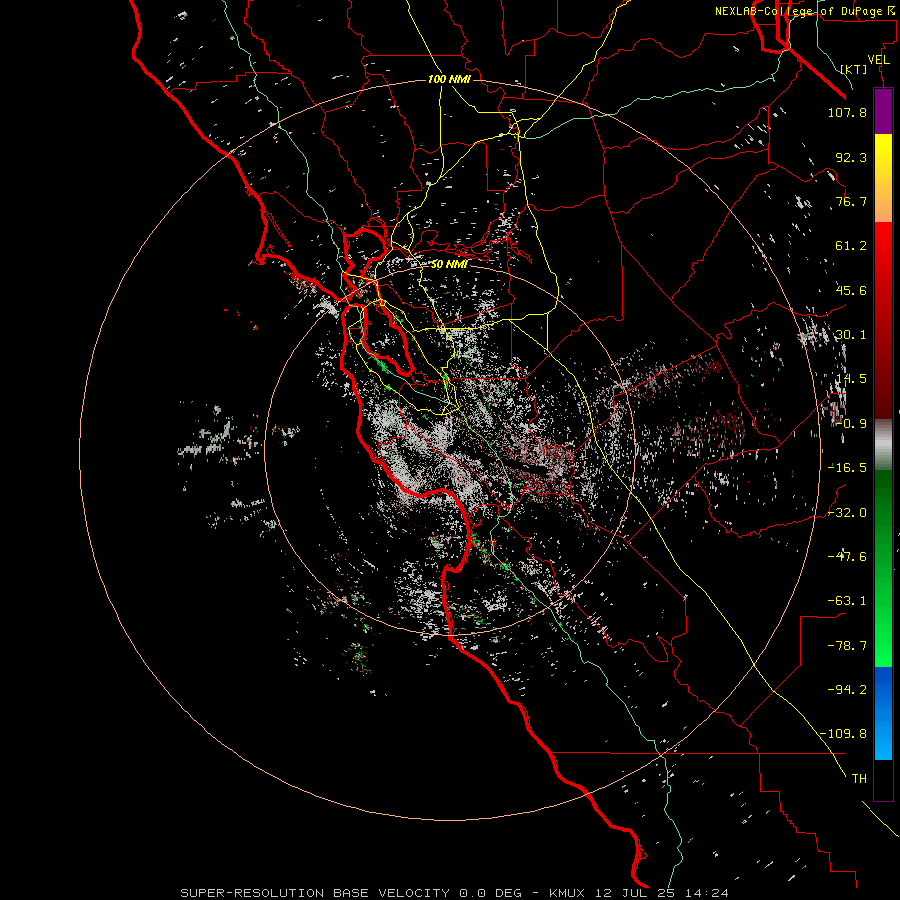Screen dimensions: 900x900
Task: Click the 76.7 legend value
Action: pos(851,201)
